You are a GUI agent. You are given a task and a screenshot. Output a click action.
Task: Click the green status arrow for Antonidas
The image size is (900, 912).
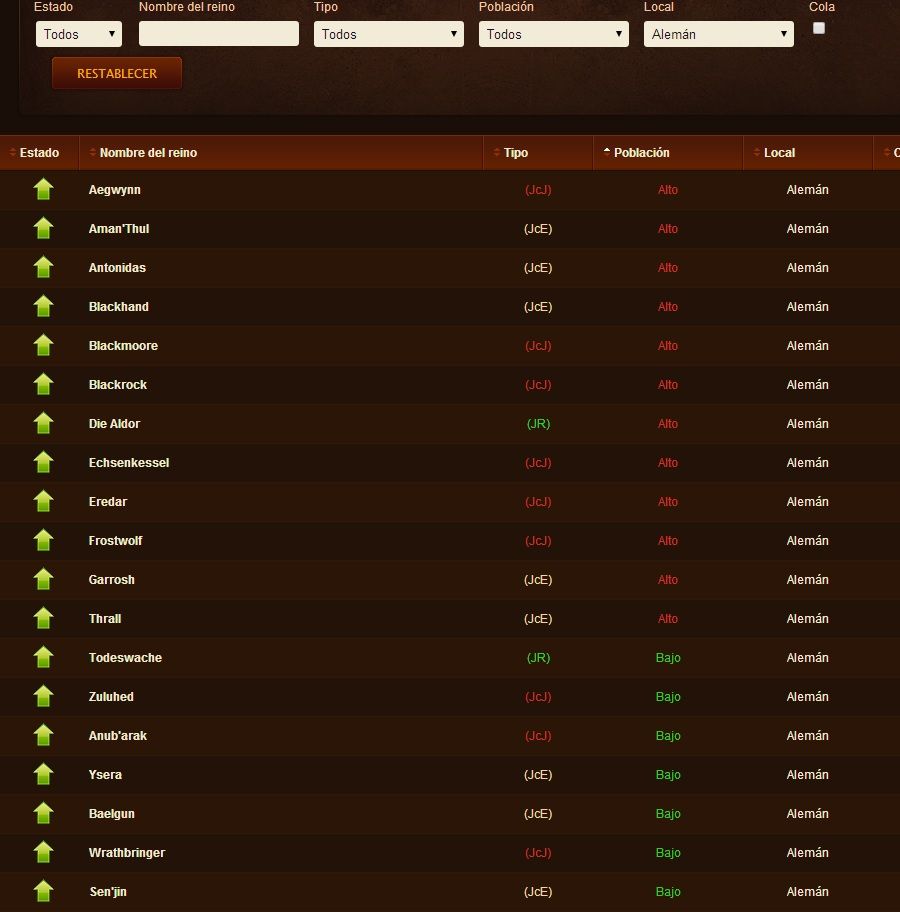(x=44, y=268)
